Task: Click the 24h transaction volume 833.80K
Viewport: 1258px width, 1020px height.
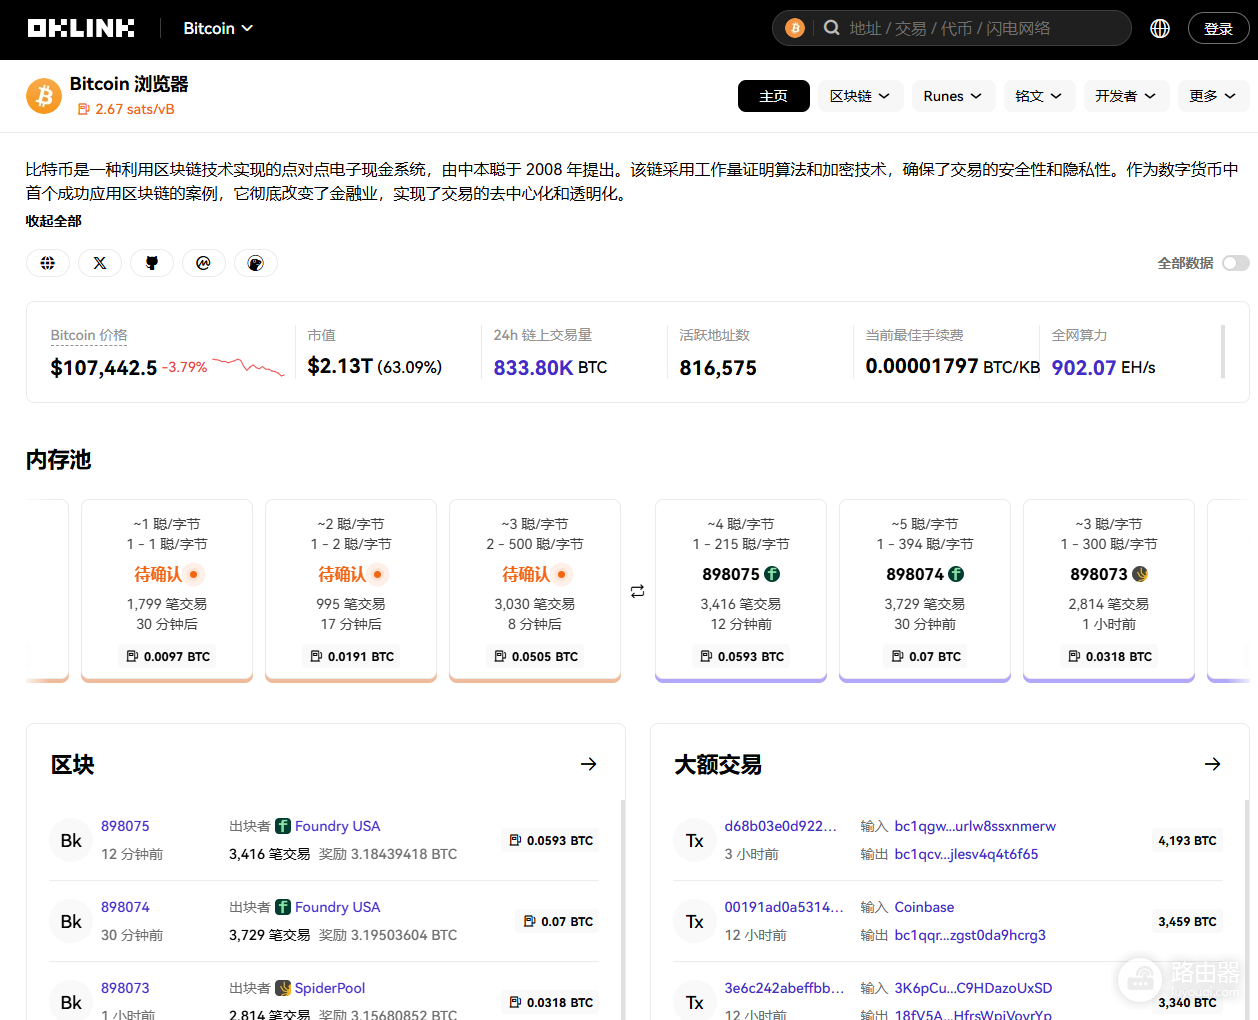Action: [x=533, y=368]
